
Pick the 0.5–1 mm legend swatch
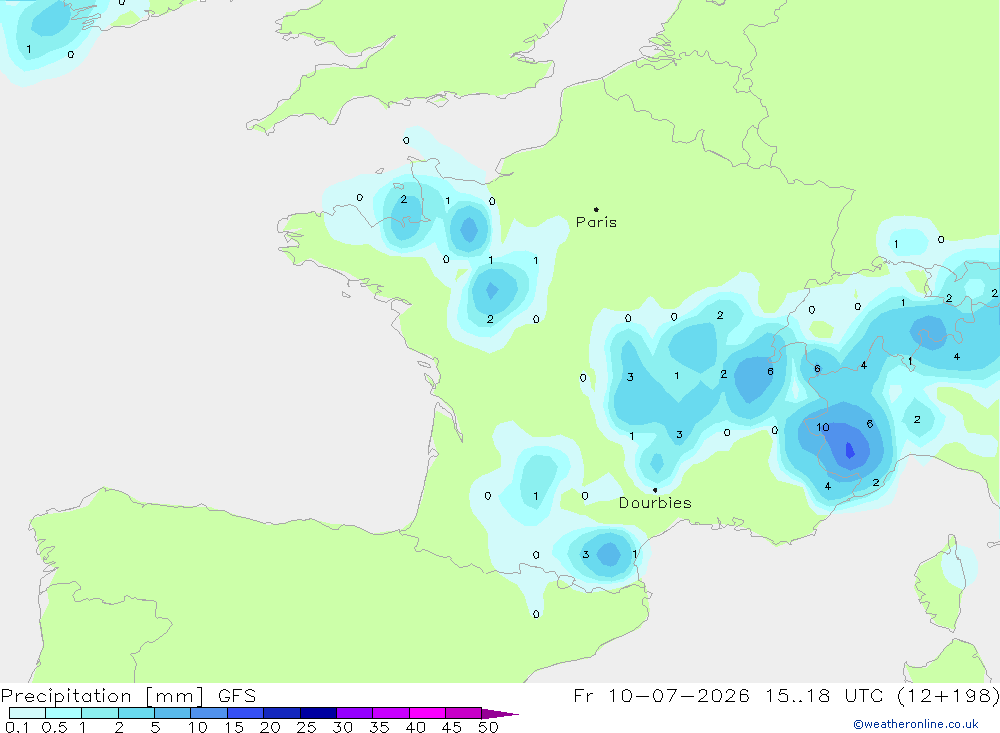pos(64,713)
